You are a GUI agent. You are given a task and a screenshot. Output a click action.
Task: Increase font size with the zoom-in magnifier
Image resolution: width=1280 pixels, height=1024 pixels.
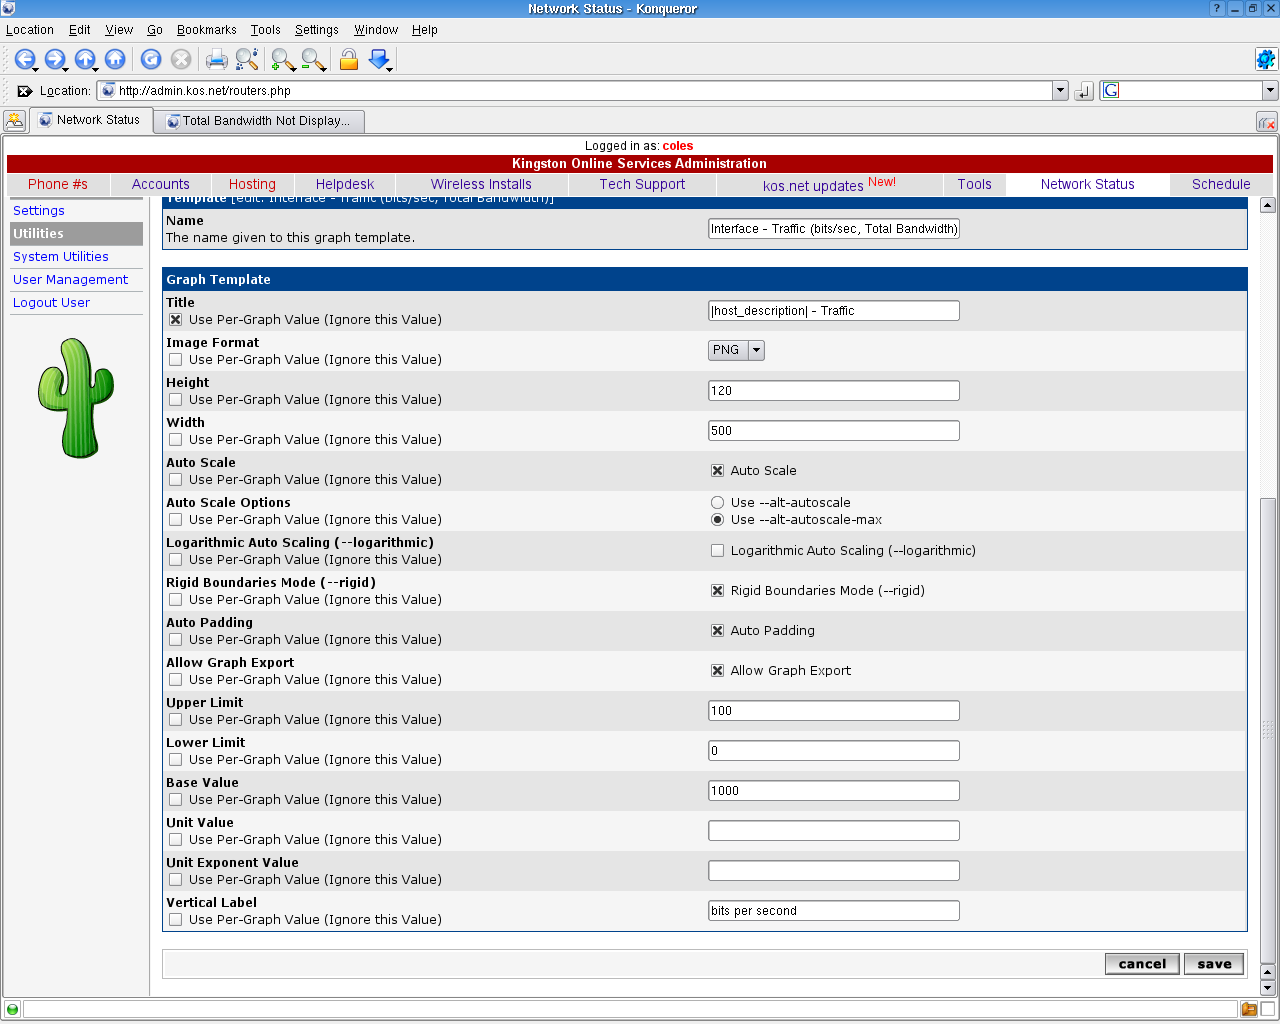pos(283,60)
